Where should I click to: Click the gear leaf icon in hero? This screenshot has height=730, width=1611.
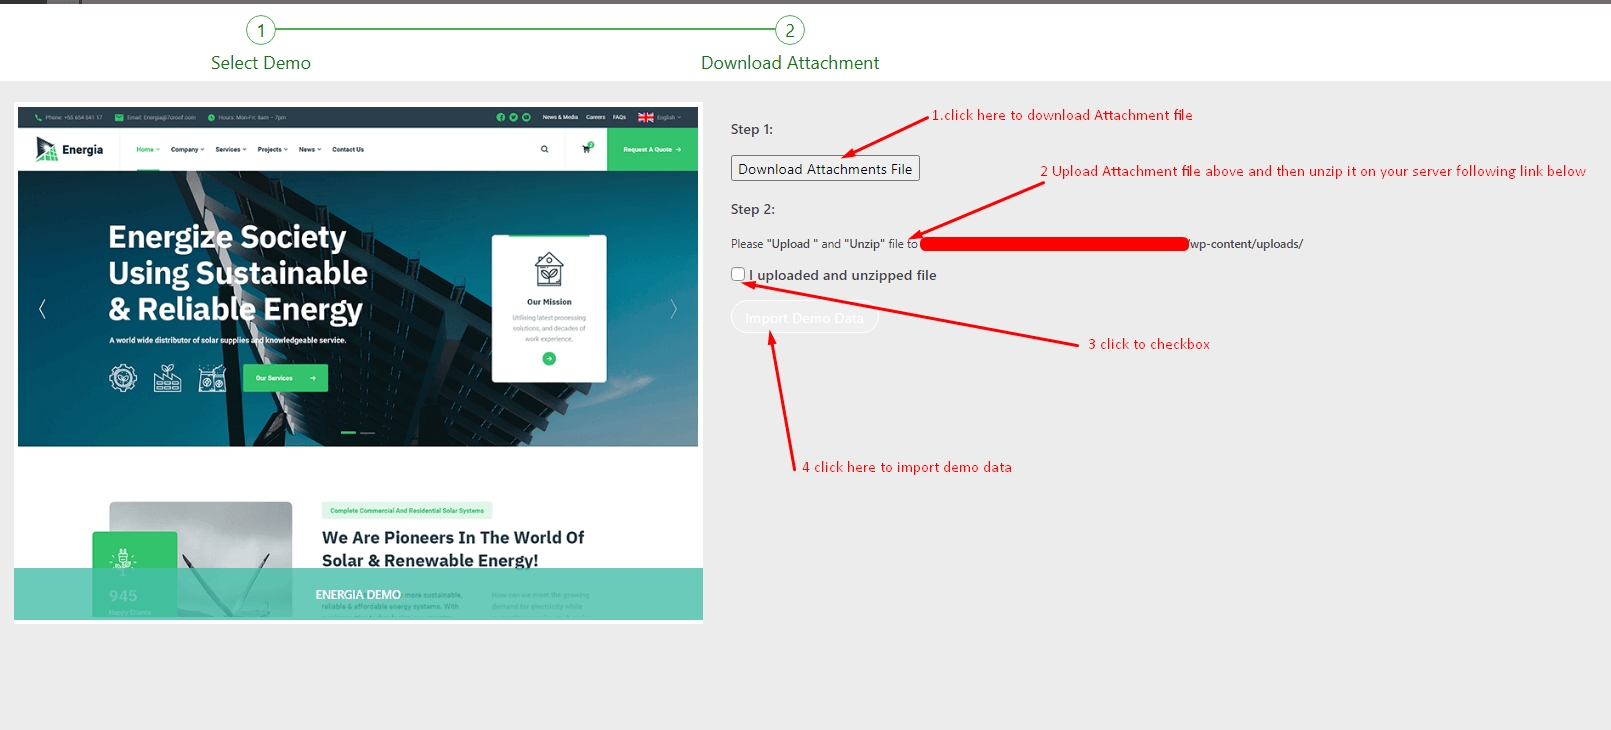pos(123,378)
